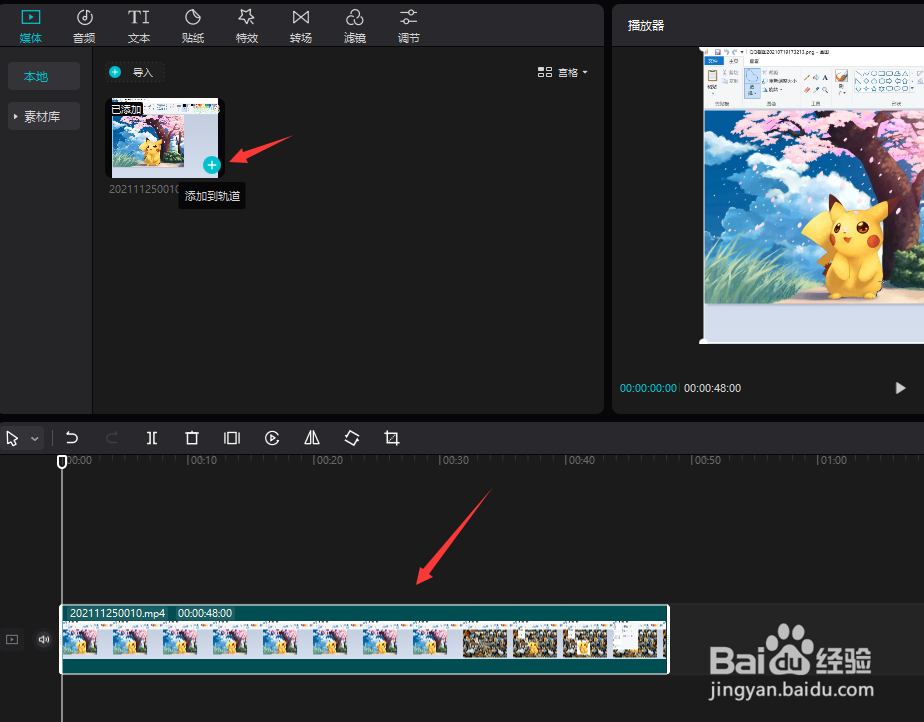924x722 pixels.
Task: Switch to the 特效 effects tab
Action: pyautogui.click(x=247, y=27)
